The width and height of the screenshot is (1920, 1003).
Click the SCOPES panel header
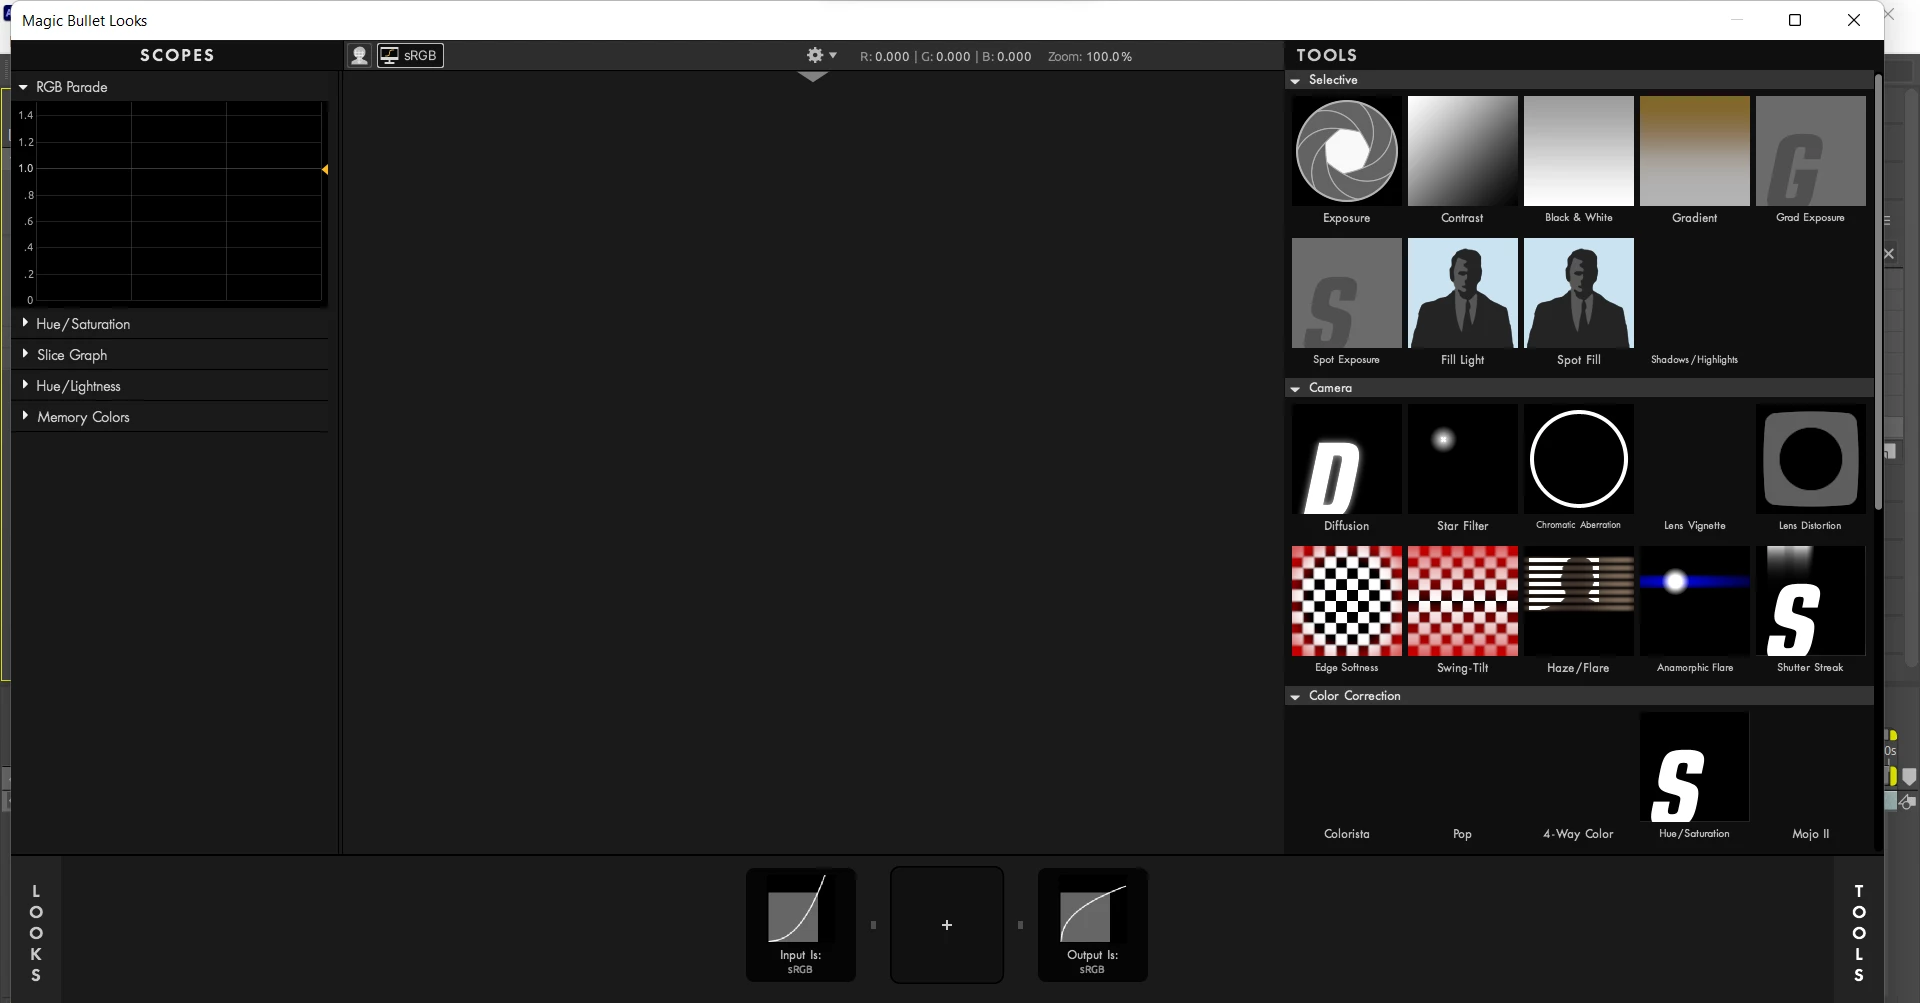click(x=177, y=55)
